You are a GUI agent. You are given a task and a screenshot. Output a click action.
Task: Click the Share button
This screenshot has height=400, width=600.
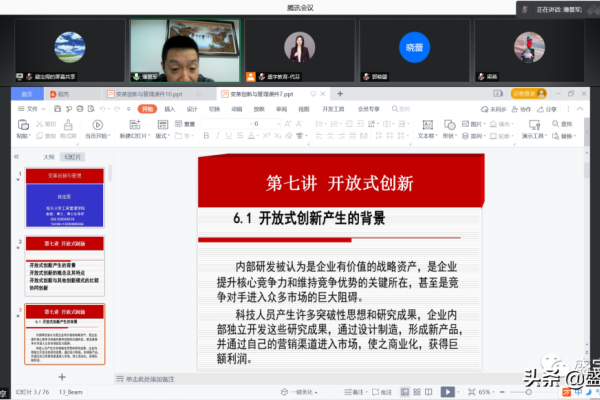(x=547, y=109)
